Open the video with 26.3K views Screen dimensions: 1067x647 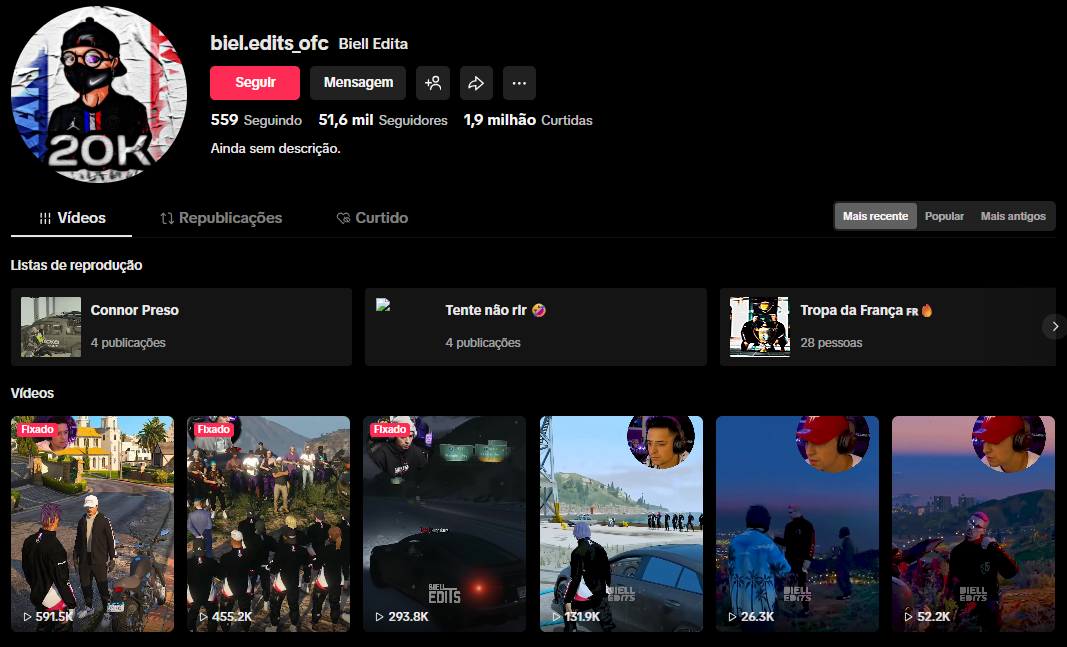click(x=798, y=524)
